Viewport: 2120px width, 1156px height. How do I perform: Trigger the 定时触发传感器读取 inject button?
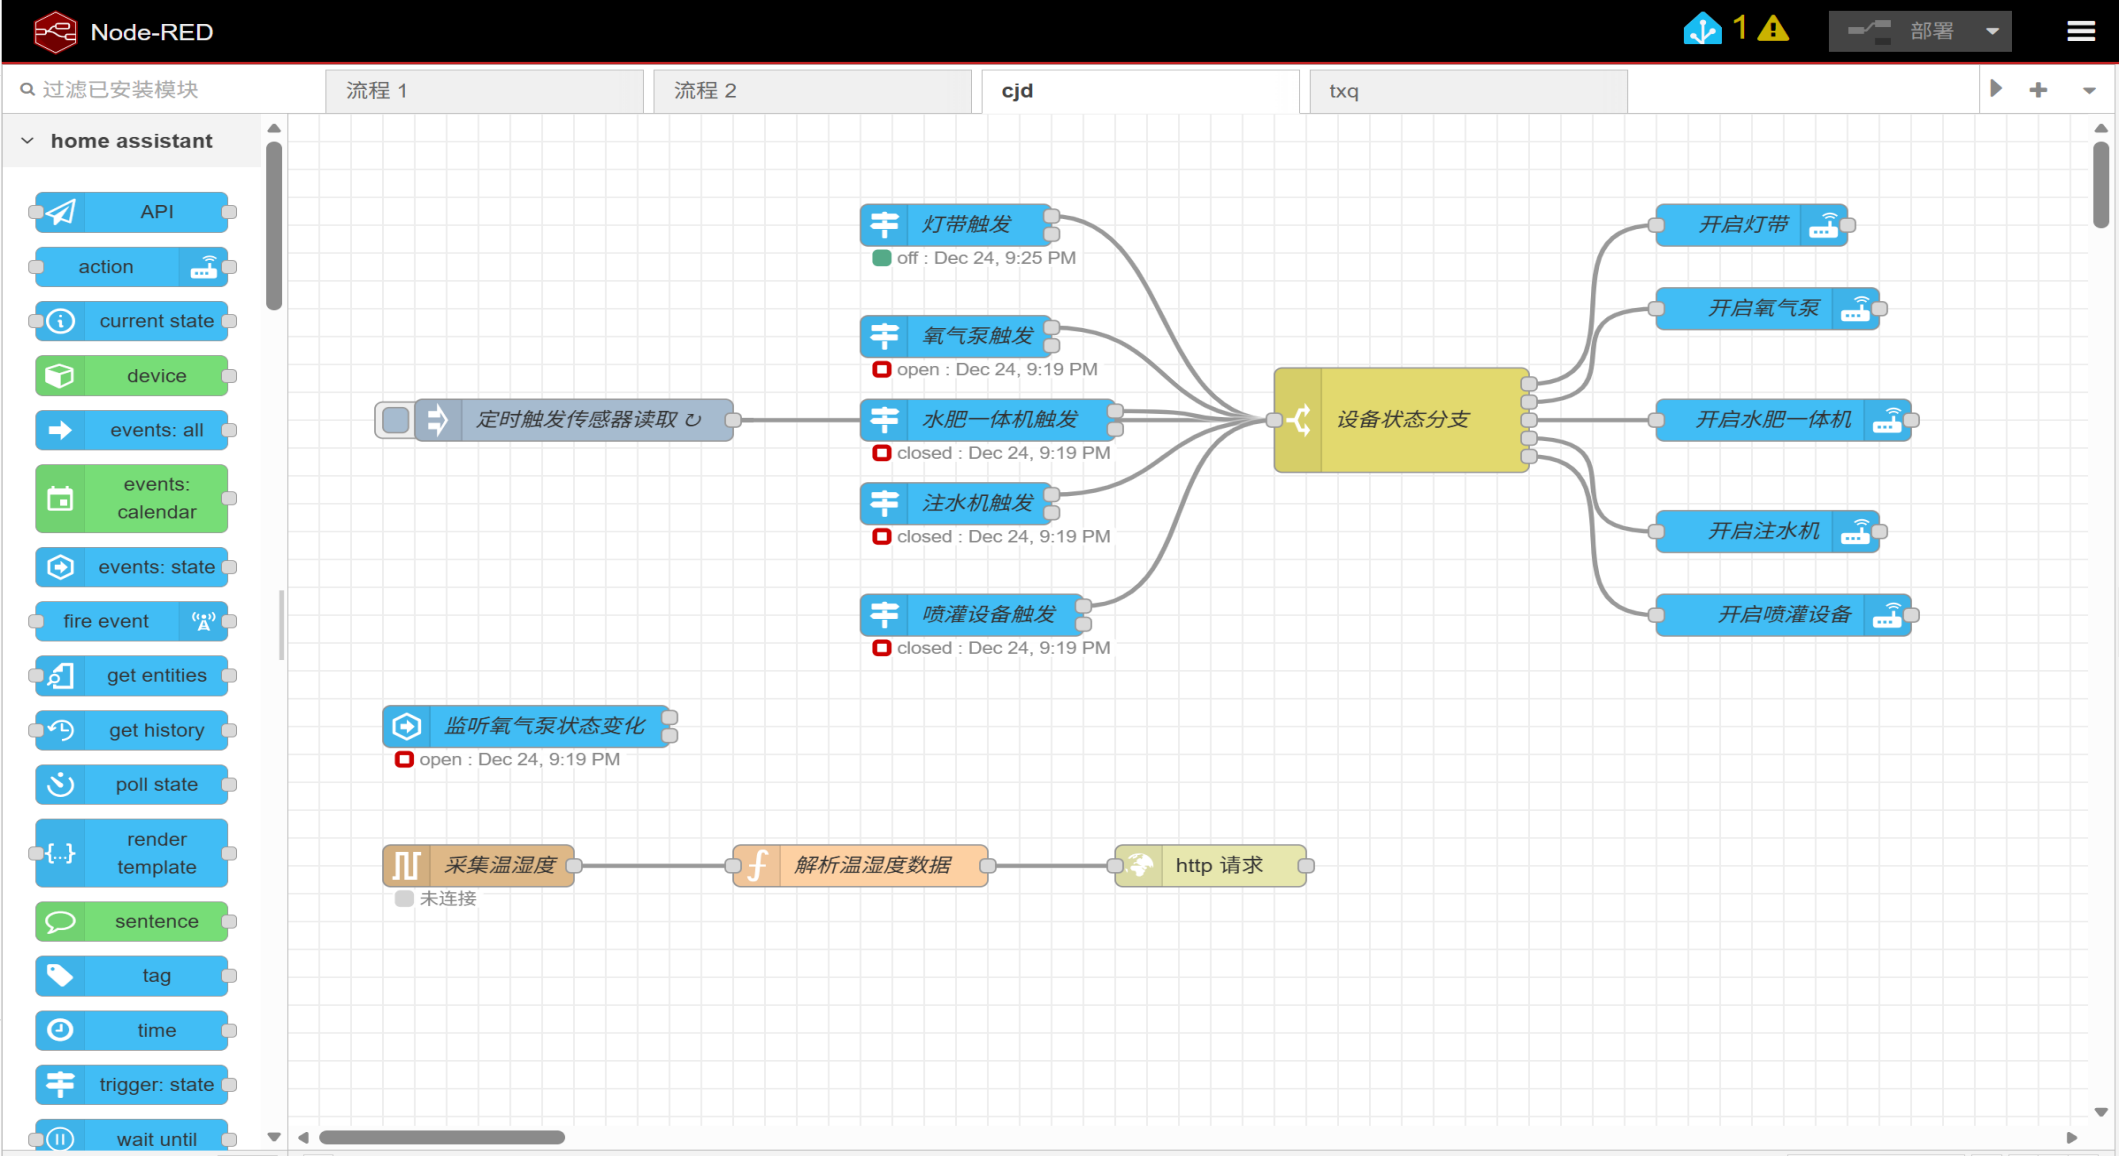click(x=396, y=420)
